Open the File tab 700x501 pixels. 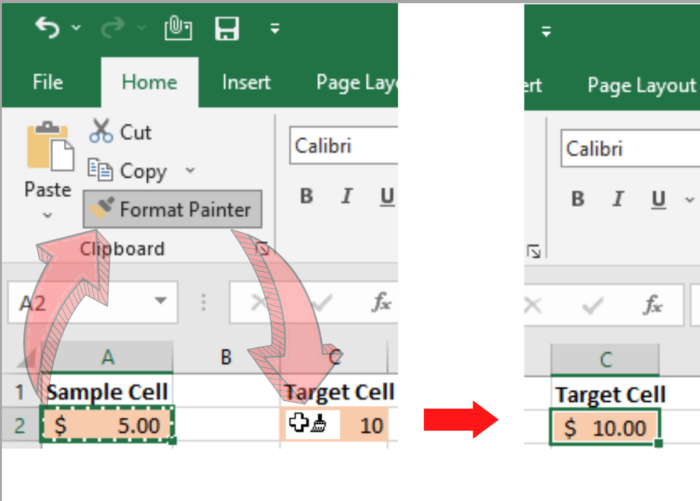pos(48,83)
